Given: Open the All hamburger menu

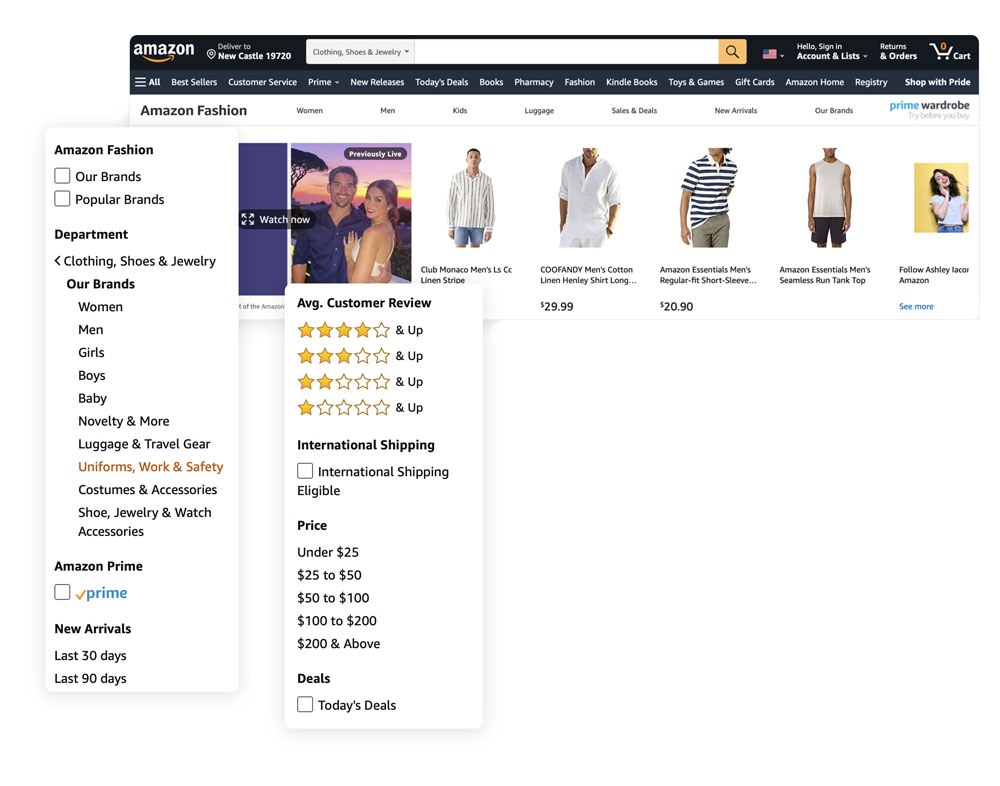Looking at the screenshot, I should pyautogui.click(x=147, y=82).
